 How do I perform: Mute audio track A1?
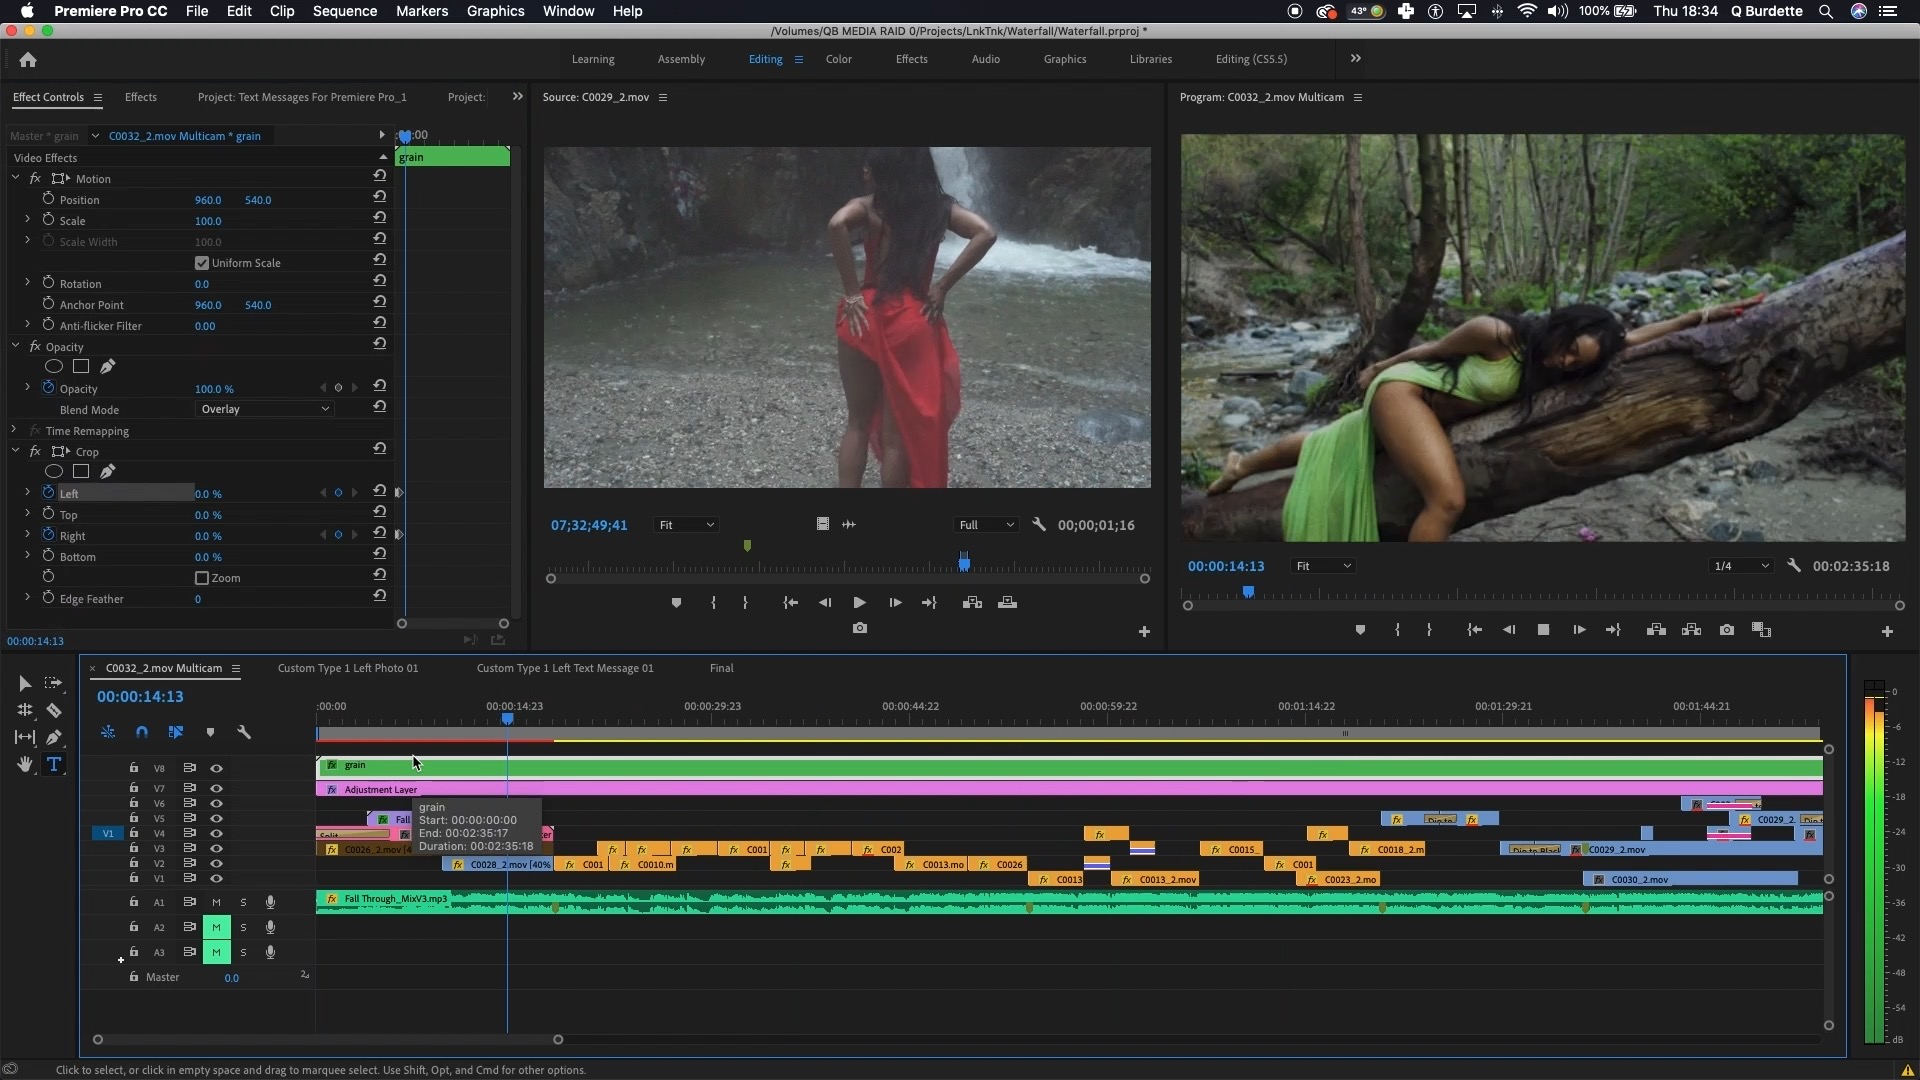click(216, 902)
